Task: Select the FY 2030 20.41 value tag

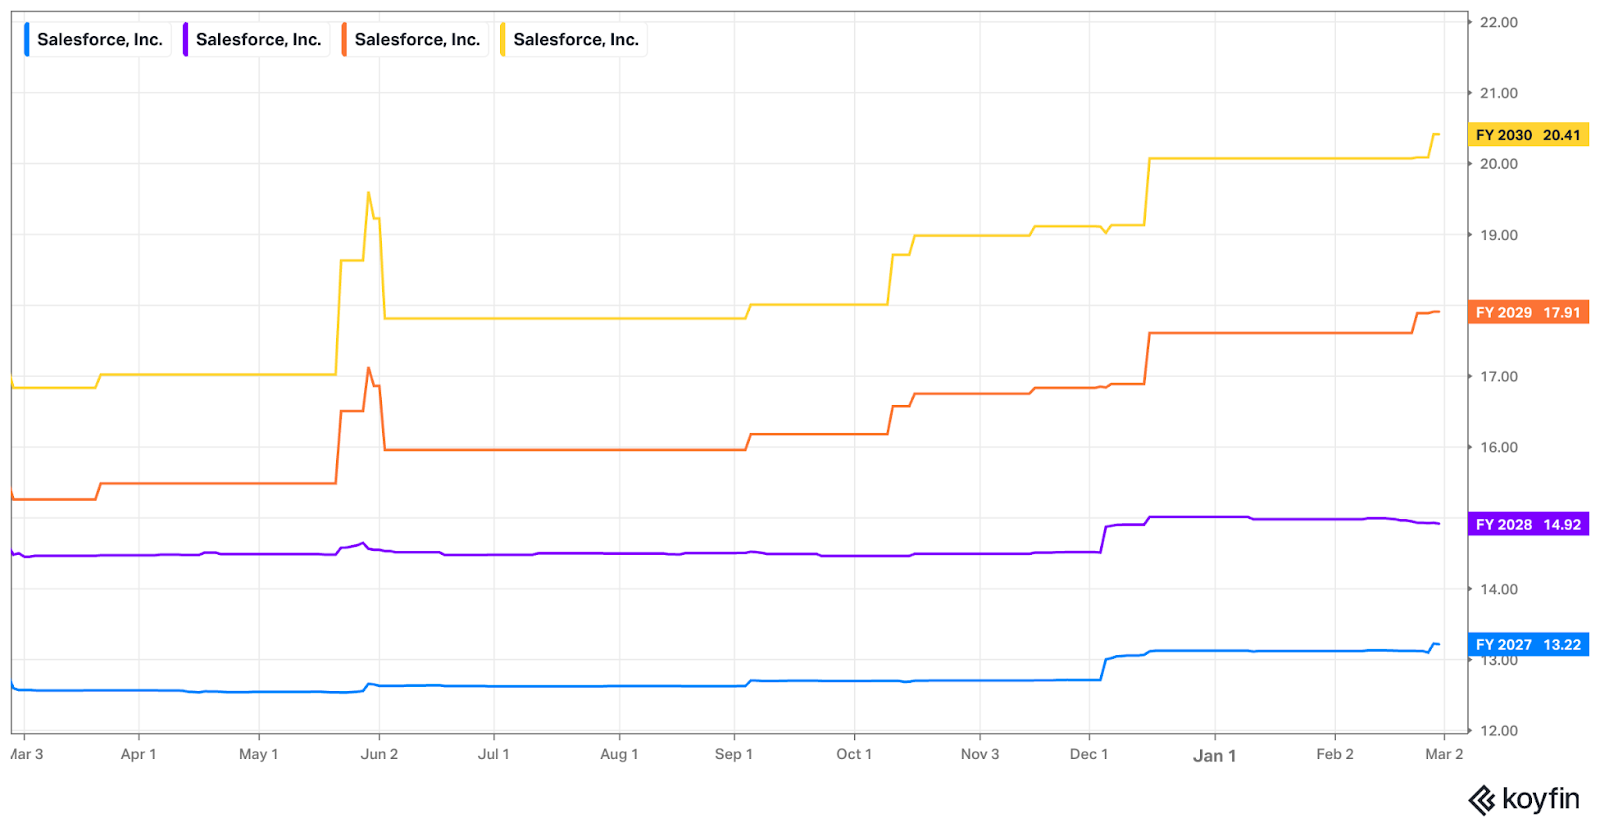Action: click(x=1527, y=135)
